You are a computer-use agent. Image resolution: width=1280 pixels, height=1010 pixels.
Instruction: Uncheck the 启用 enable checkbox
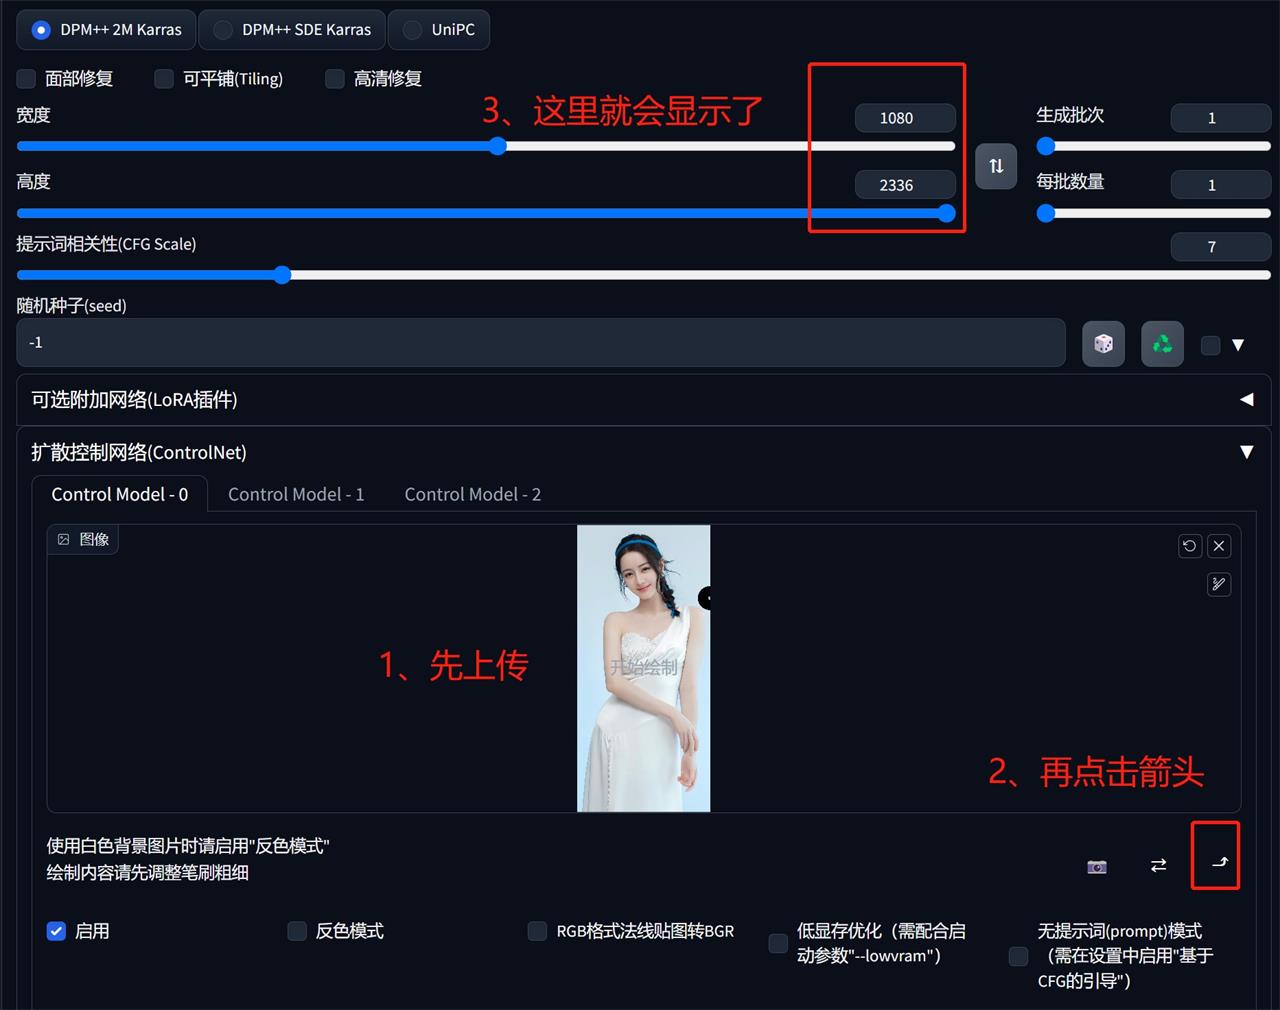pos(57,931)
